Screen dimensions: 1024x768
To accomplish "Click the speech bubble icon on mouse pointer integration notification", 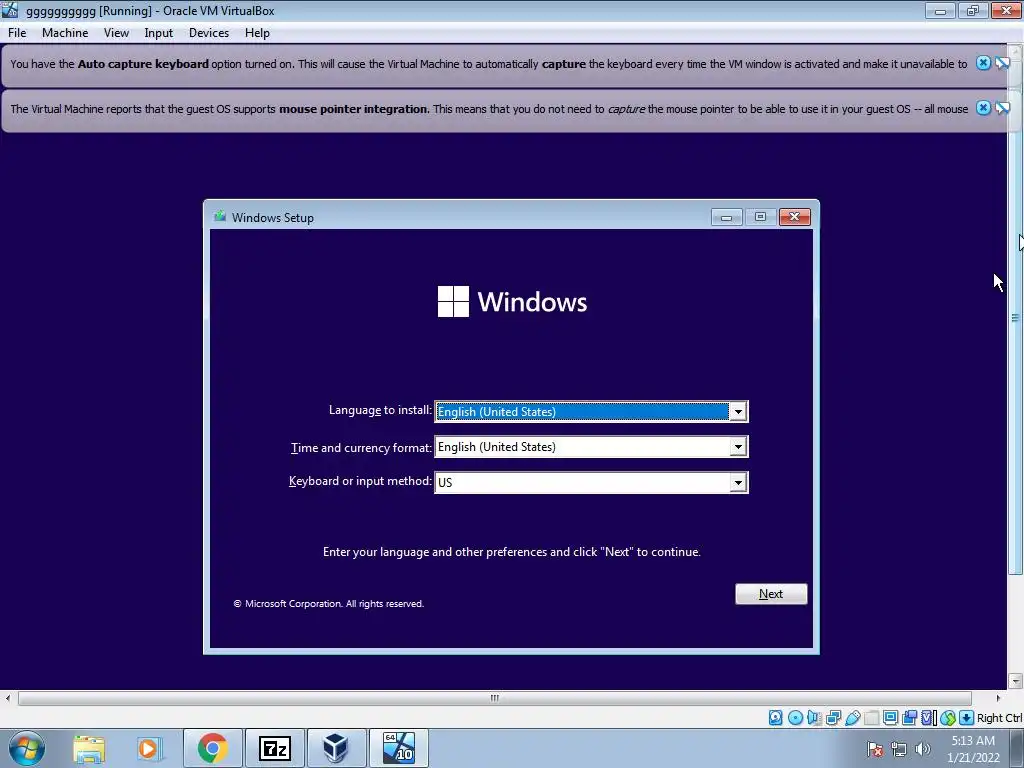I will (1002, 108).
